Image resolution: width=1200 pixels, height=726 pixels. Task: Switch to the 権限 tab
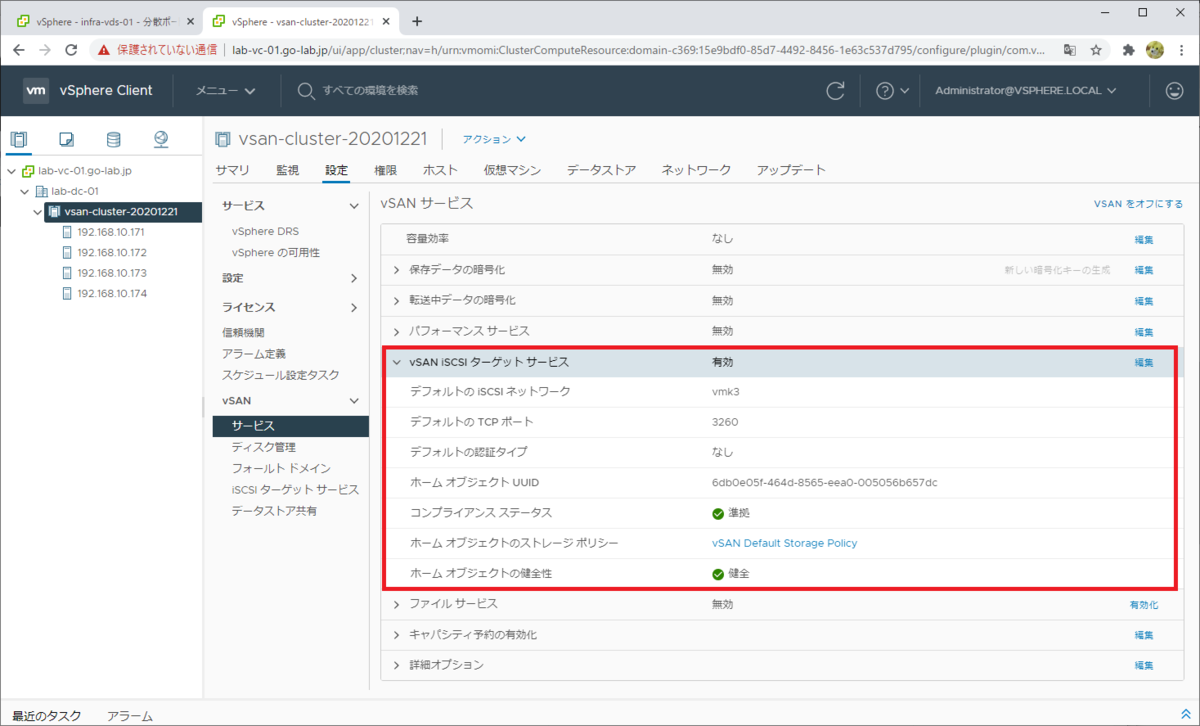pyautogui.click(x=385, y=170)
